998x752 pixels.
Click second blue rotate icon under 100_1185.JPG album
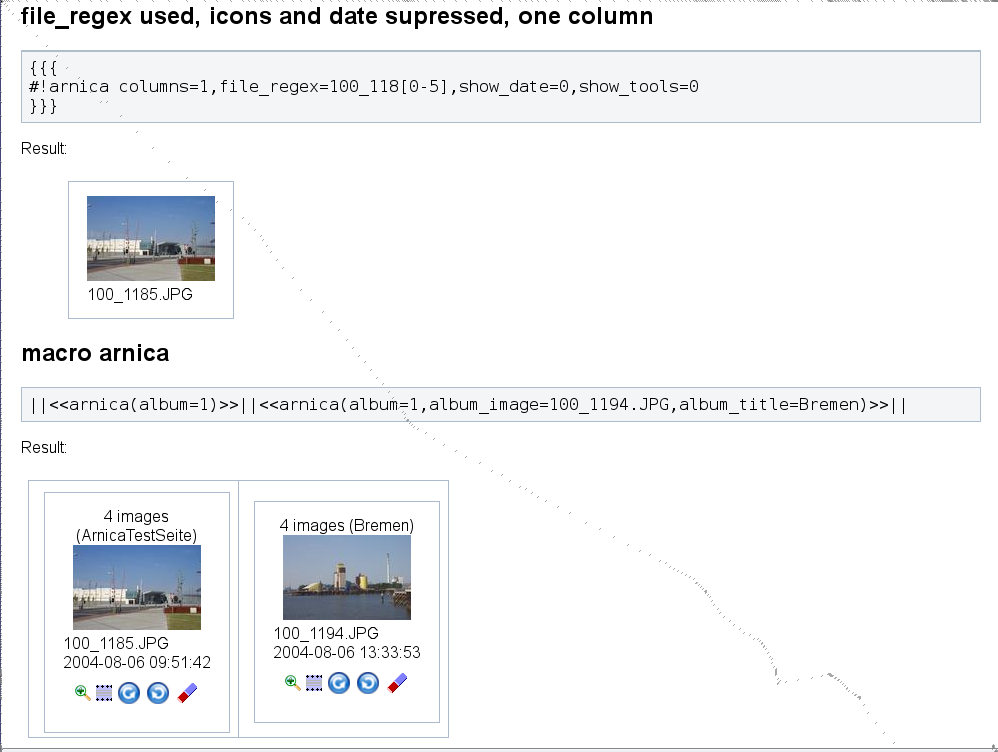(x=158, y=692)
